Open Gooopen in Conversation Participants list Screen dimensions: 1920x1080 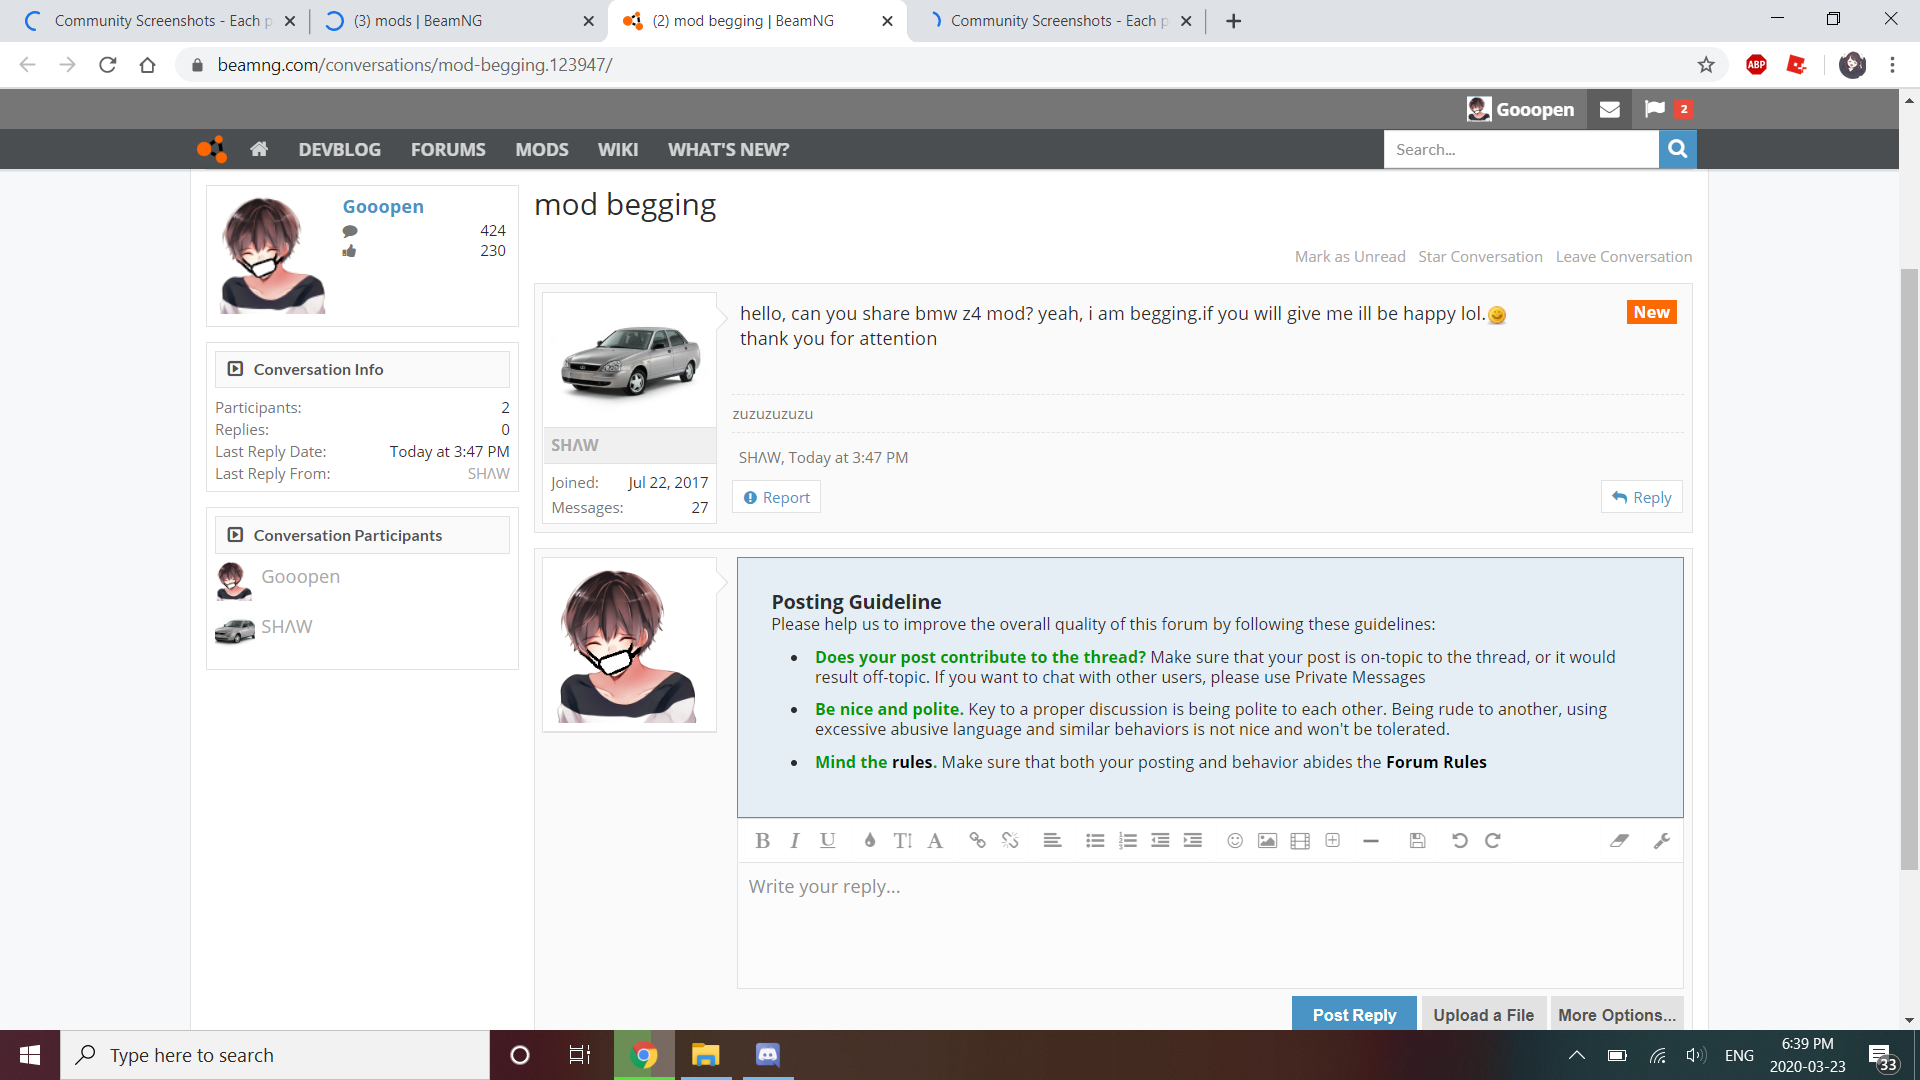(300, 577)
